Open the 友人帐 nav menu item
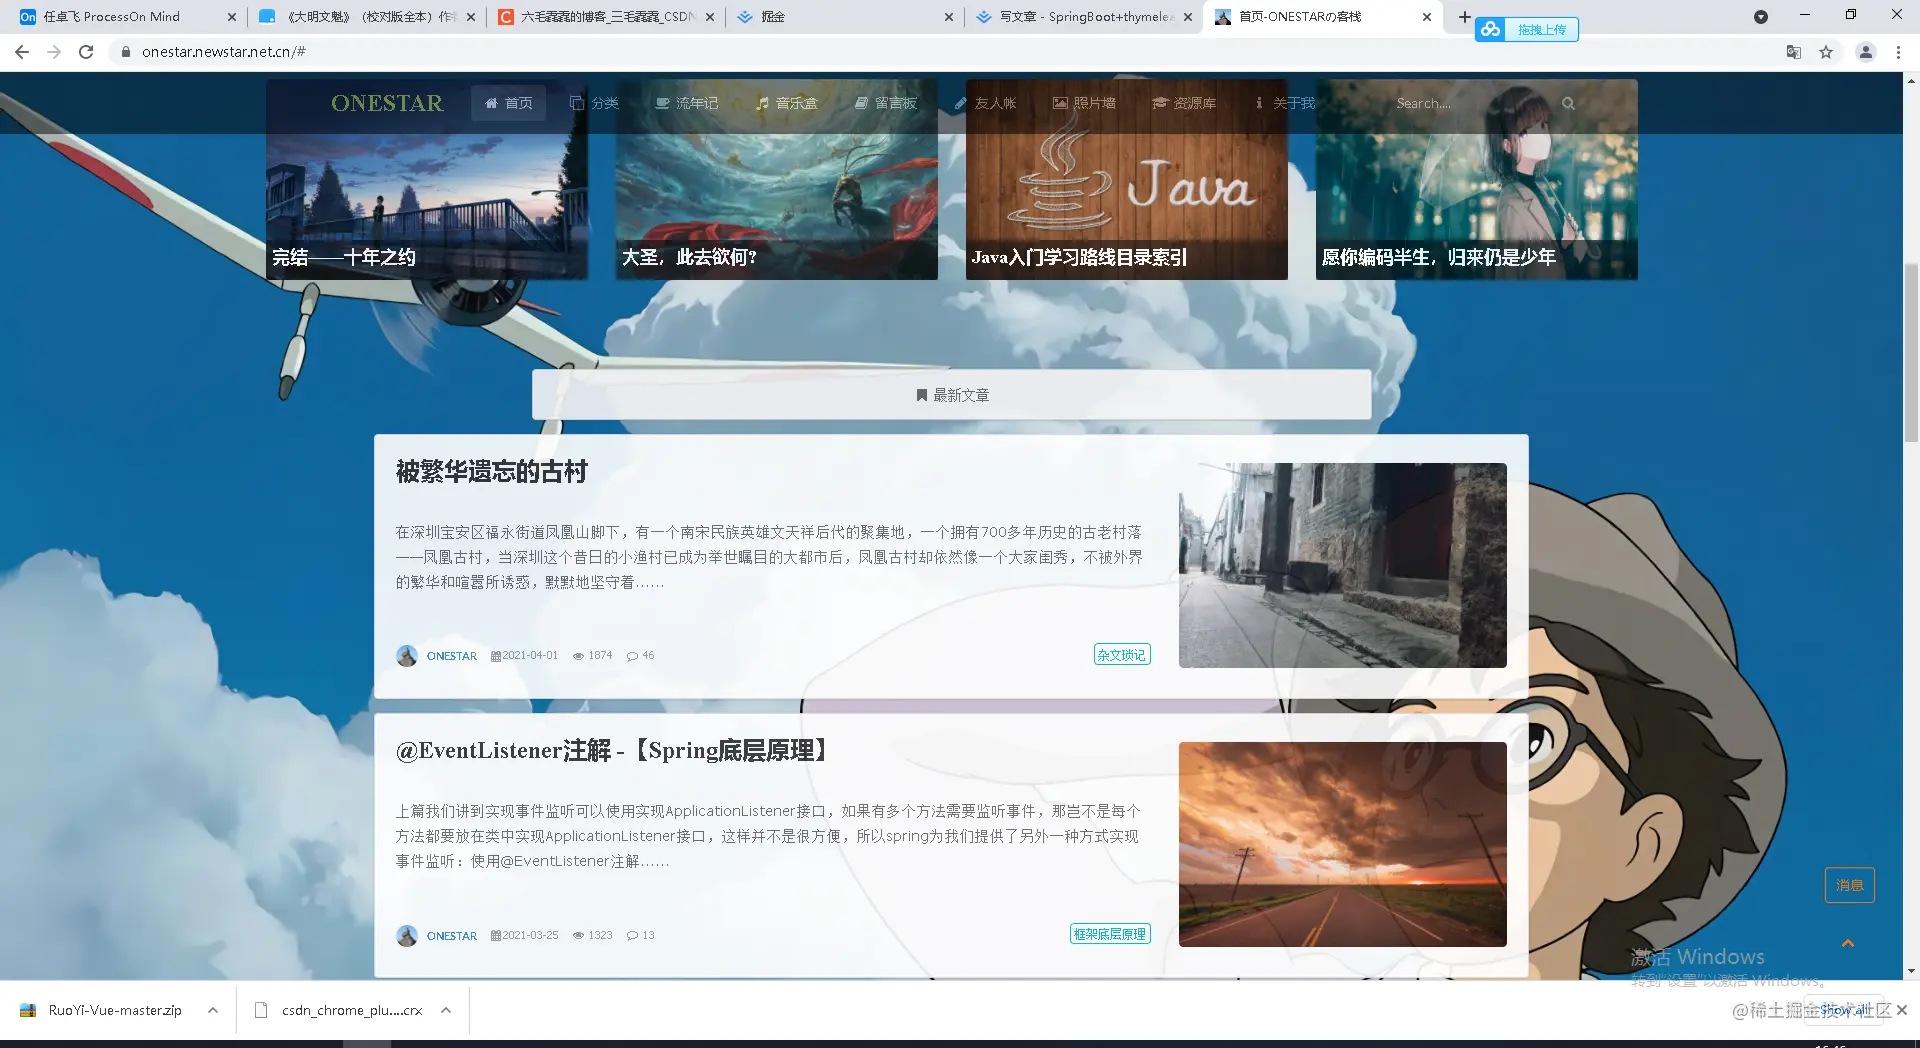 pyautogui.click(x=985, y=103)
